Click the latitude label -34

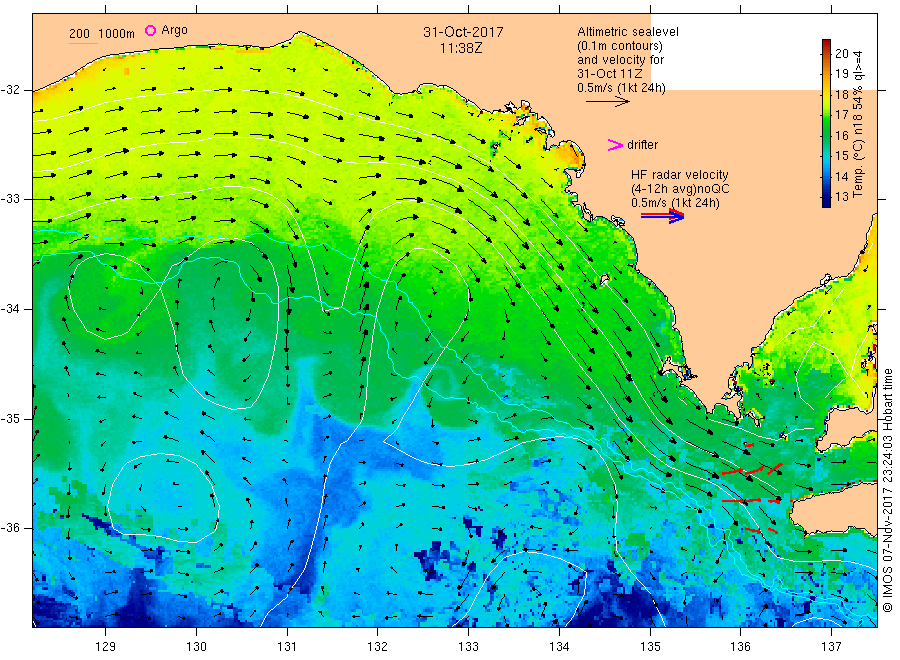(x=10, y=309)
